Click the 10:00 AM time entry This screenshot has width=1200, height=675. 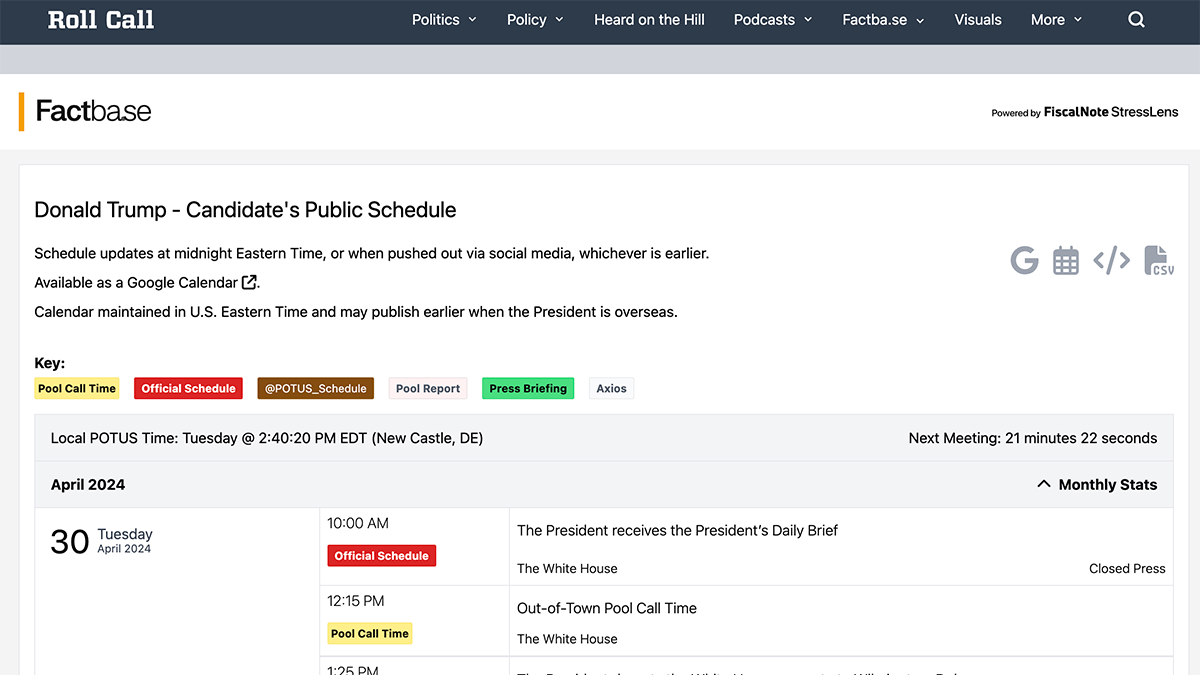(x=358, y=523)
